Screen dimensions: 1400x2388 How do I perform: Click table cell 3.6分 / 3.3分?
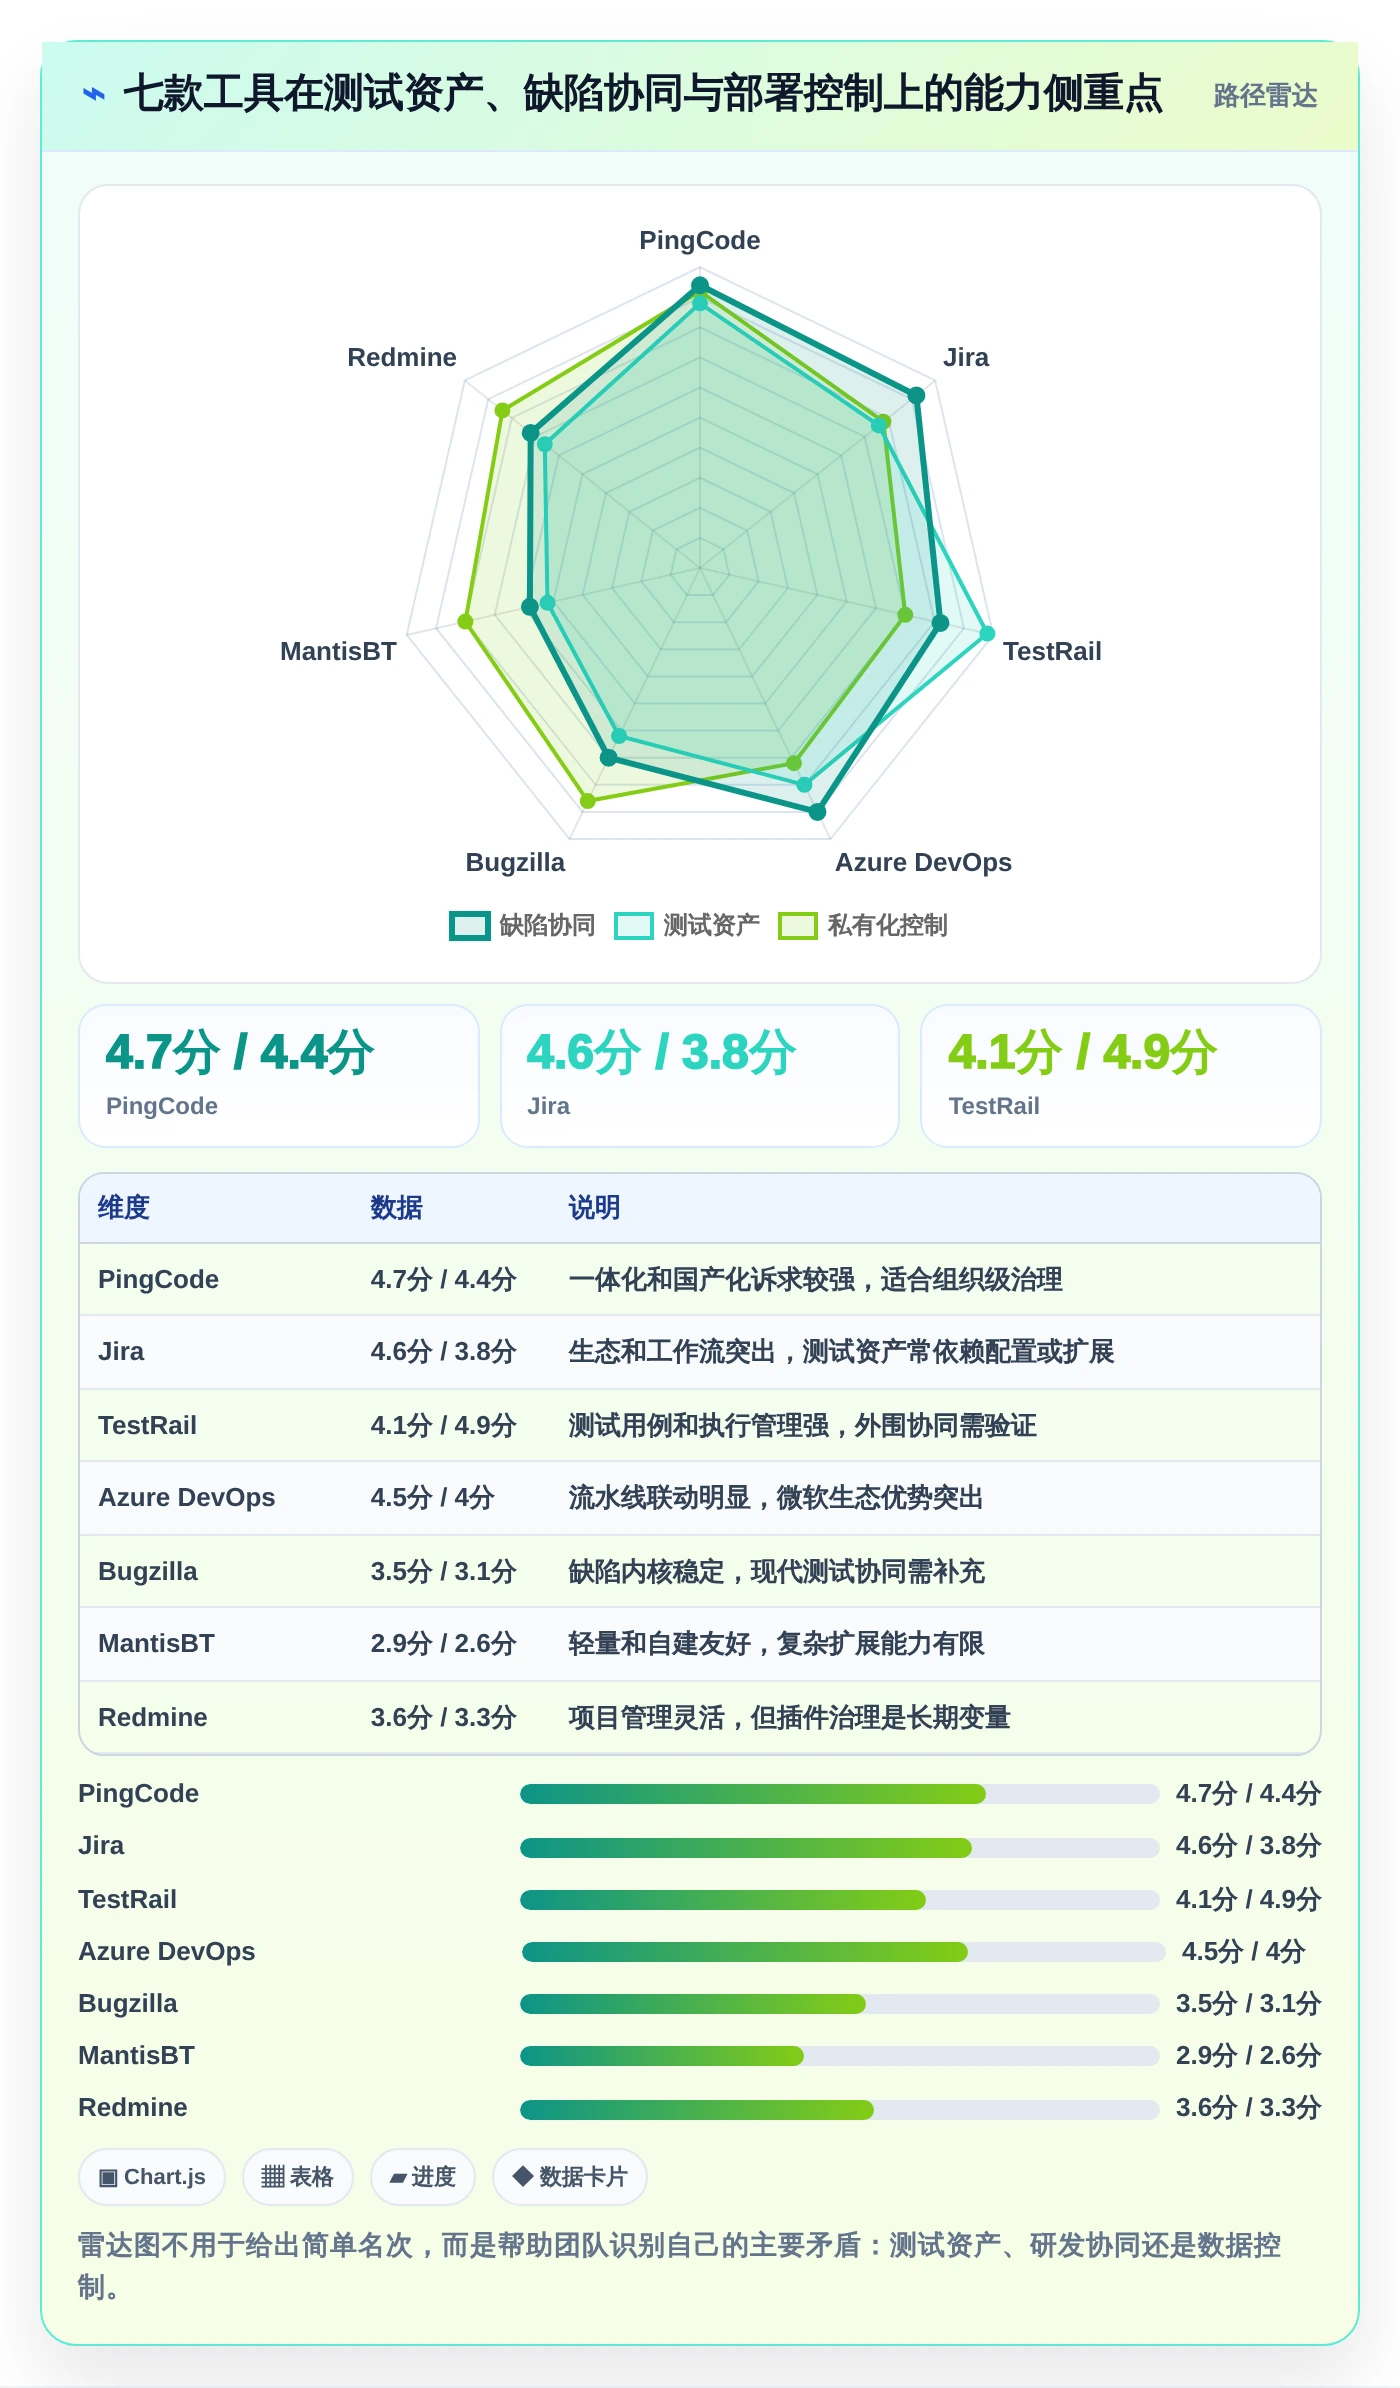(443, 1717)
